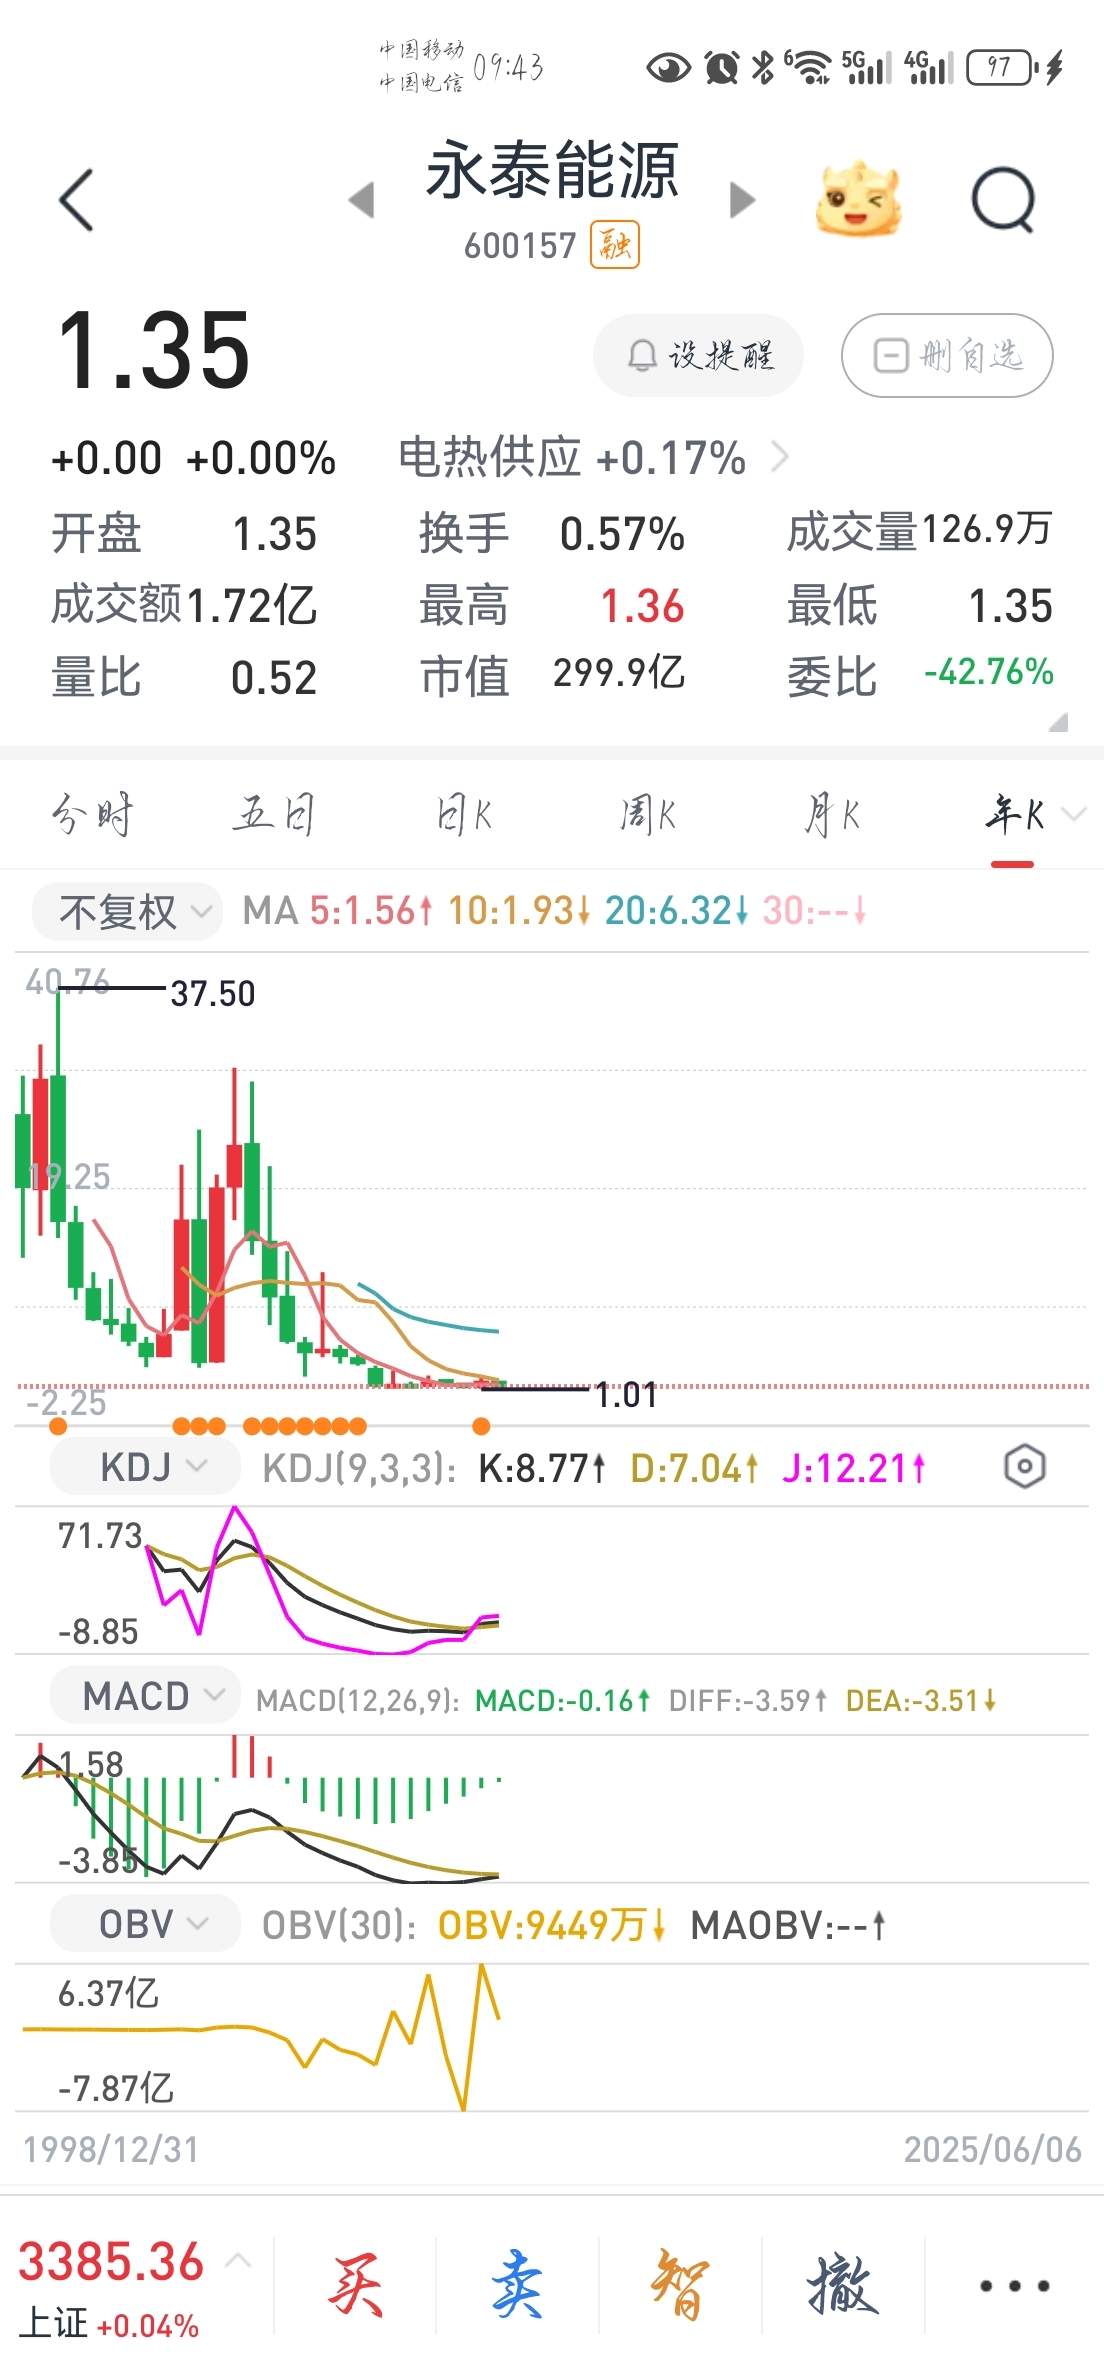This screenshot has width=1104, height=2376.
Task: Tap the 1.01 low price marker
Action: [x=626, y=1395]
